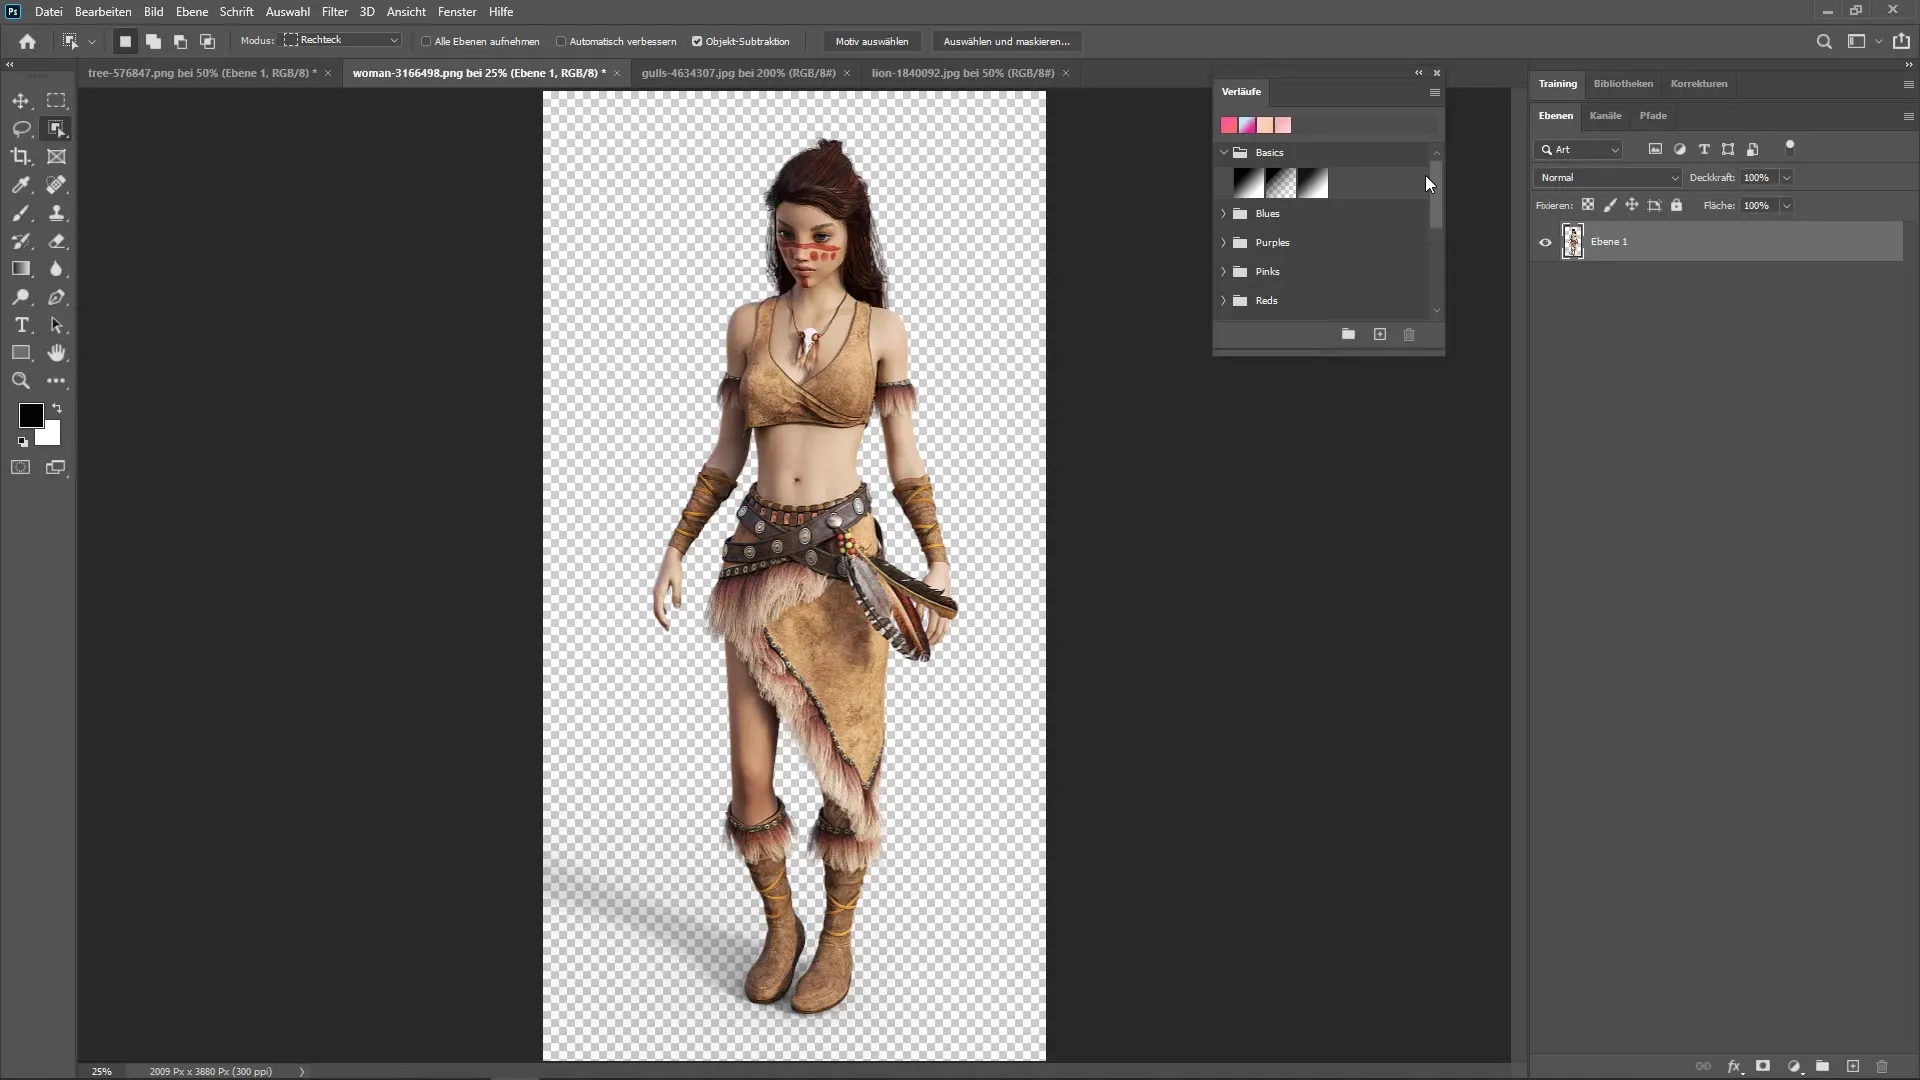Select the Lasso tool

pos(21,129)
